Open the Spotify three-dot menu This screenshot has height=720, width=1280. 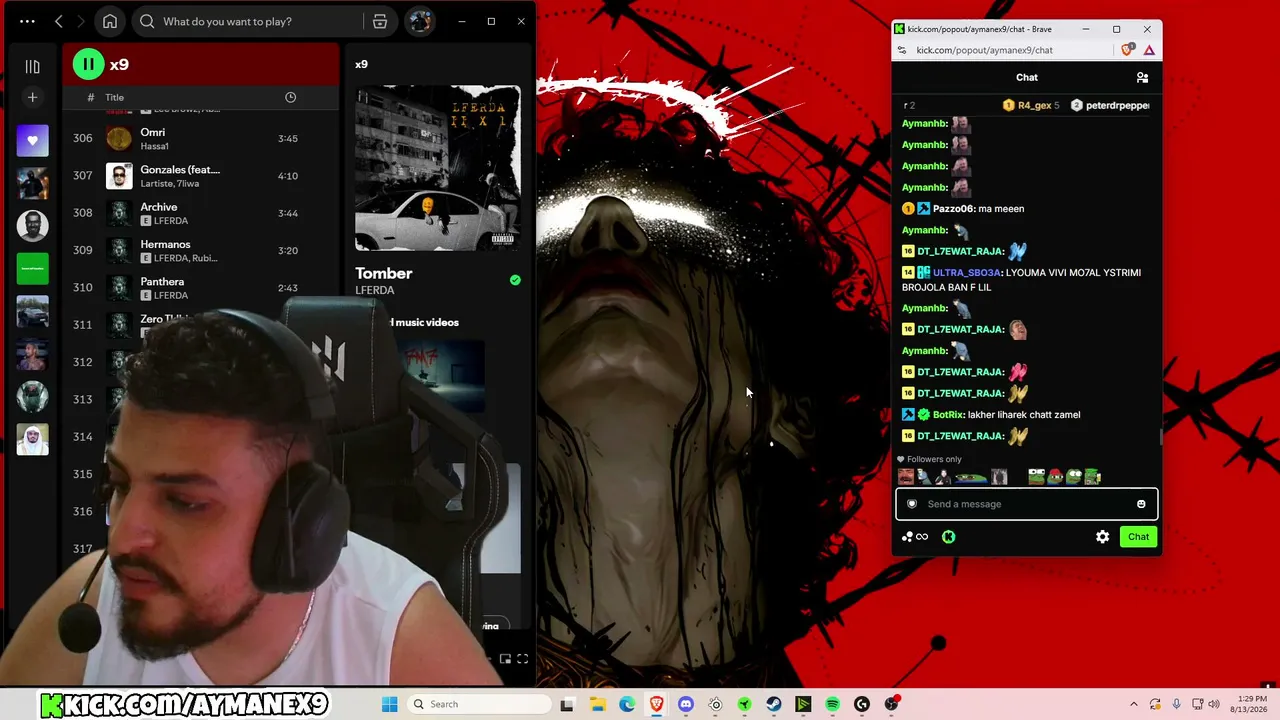pyautogui.click(x=27, y=21)
